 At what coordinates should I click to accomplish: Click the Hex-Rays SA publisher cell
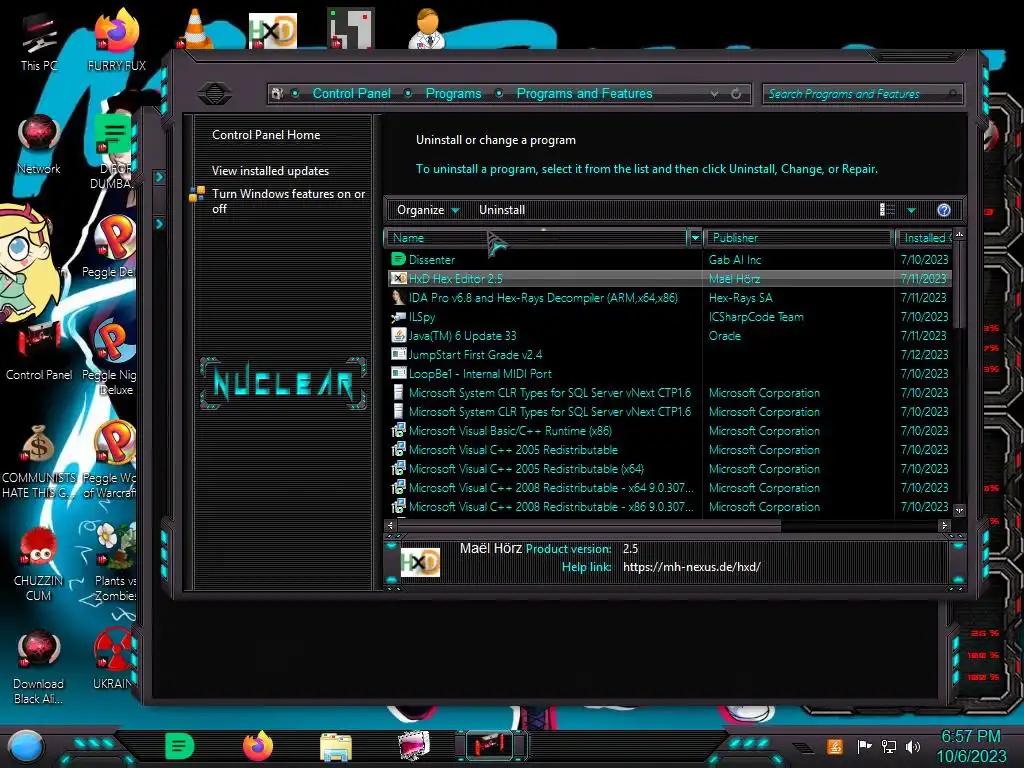pos(741,297)
